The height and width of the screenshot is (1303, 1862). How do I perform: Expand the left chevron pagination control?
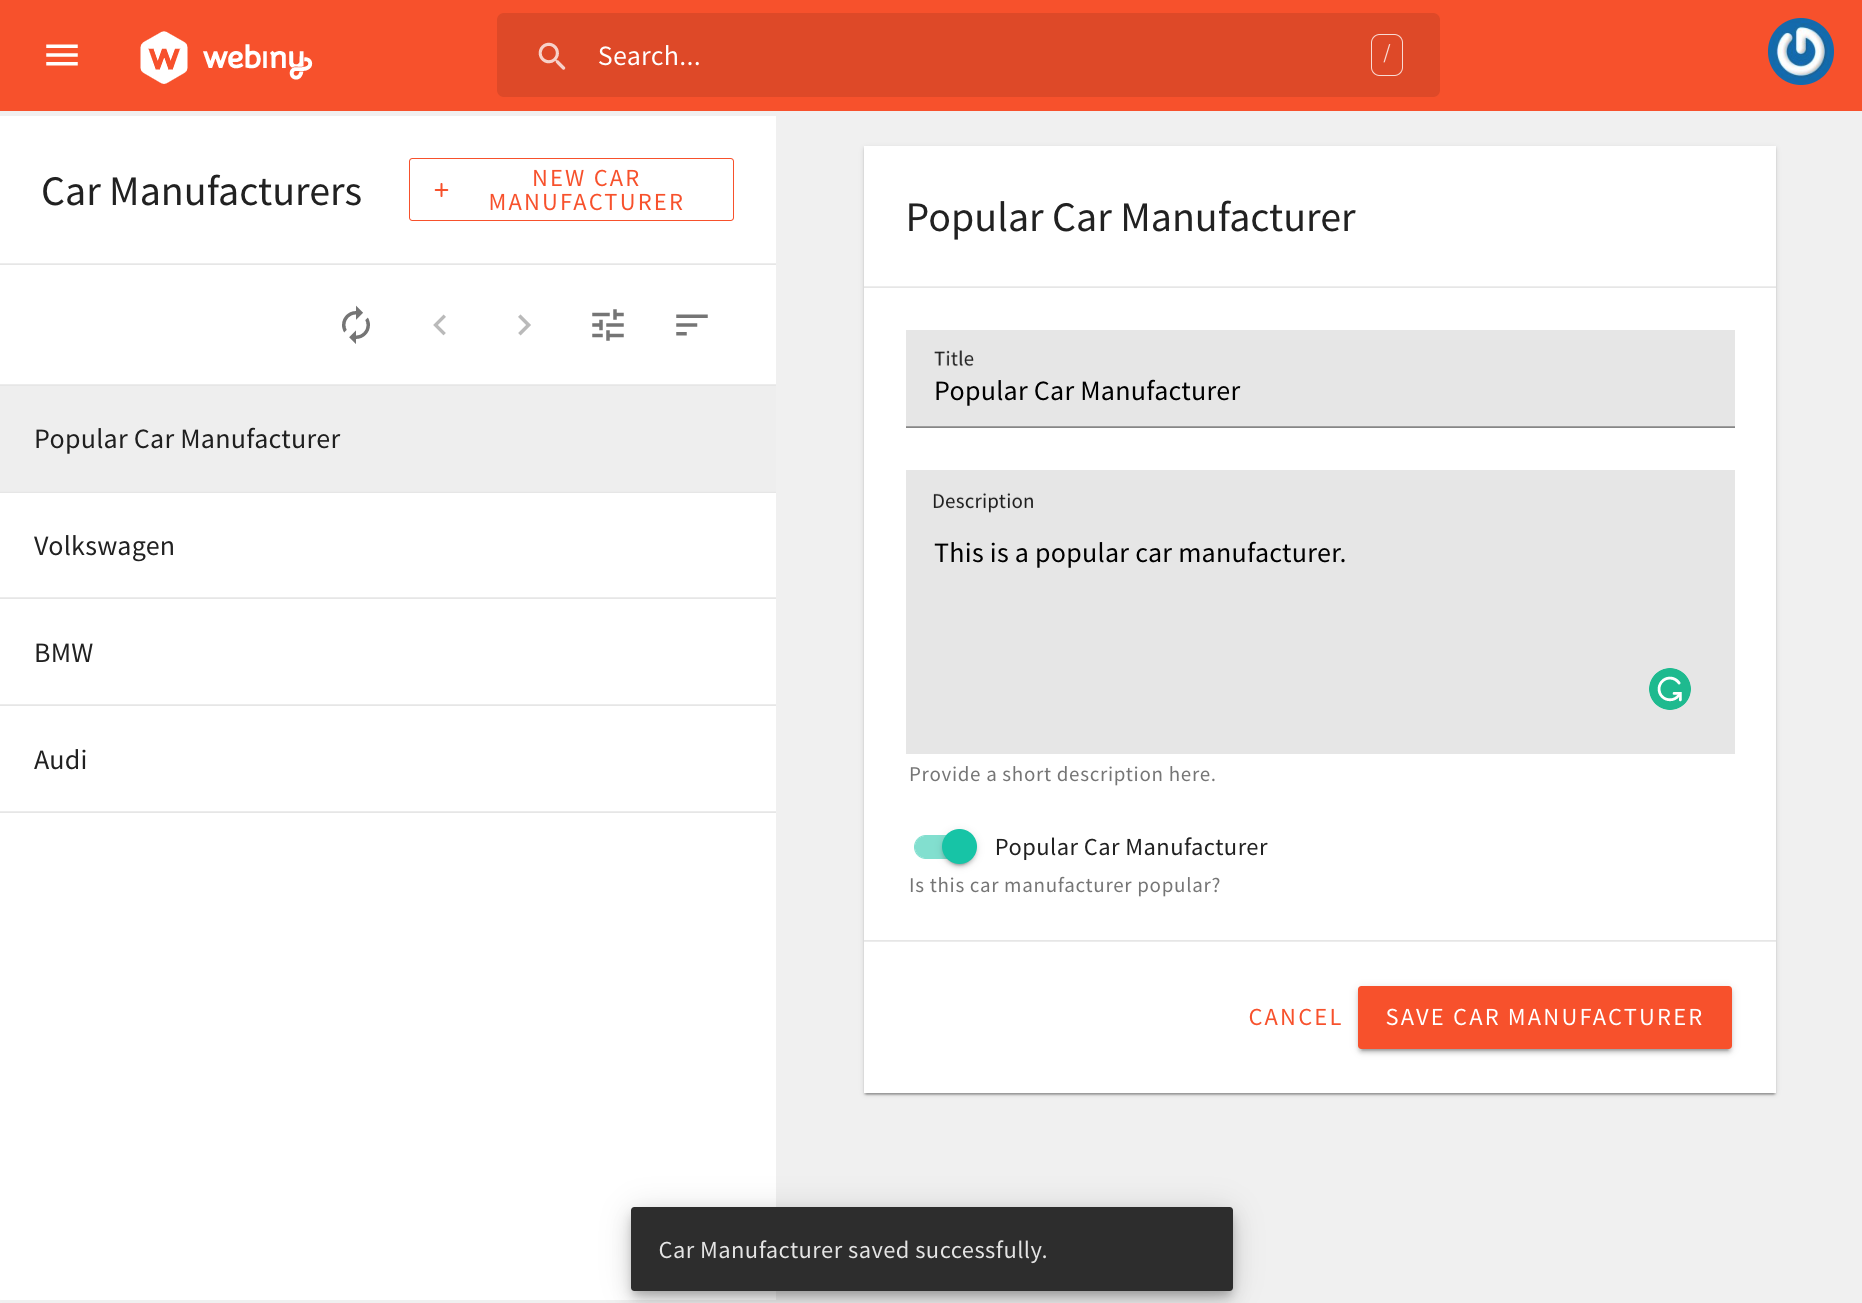[x=440, y=324]
